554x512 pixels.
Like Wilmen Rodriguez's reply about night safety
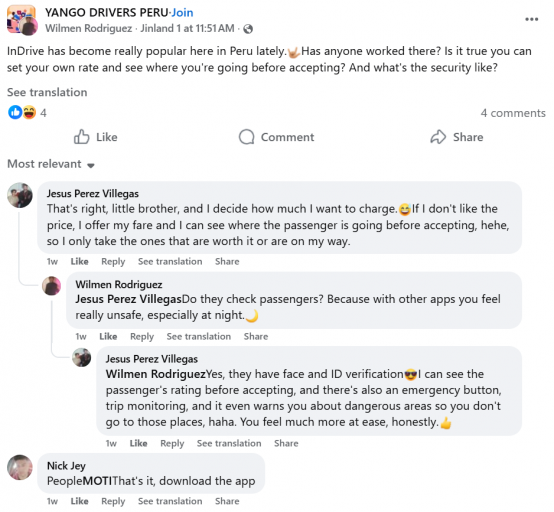tap(108, 336)
